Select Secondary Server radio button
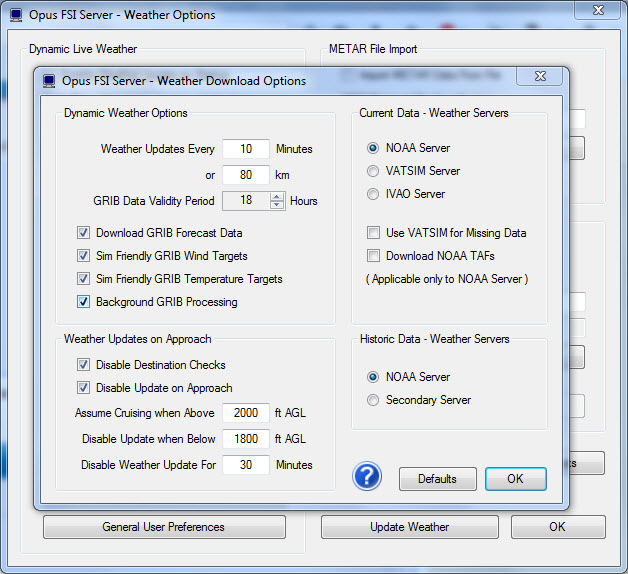Screen dimensions: 628x574 373,400
